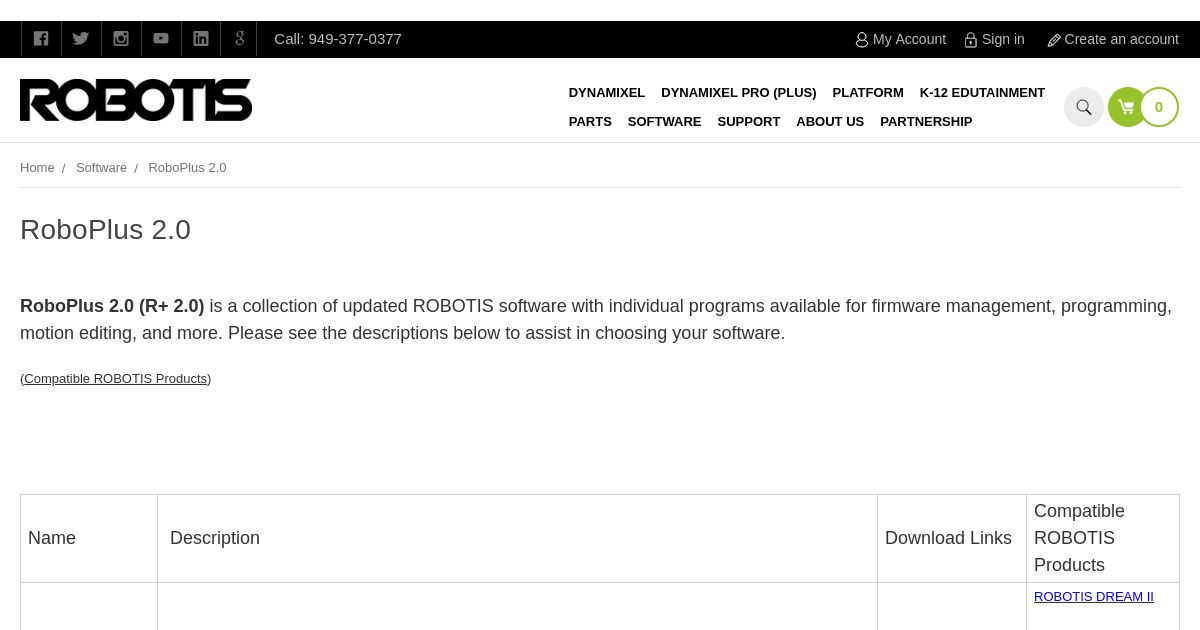Open the ROBOTIS DREAM II link
This screenshot has width=1200, height=630.
coord(1094,596)
